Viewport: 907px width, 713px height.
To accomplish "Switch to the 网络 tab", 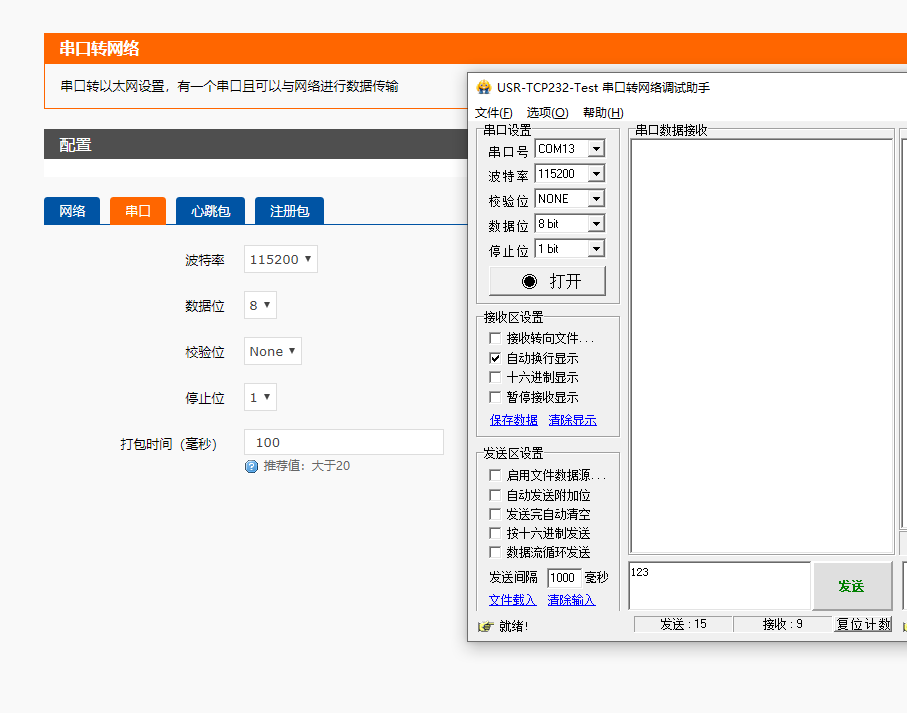I will tap(72, 211).
